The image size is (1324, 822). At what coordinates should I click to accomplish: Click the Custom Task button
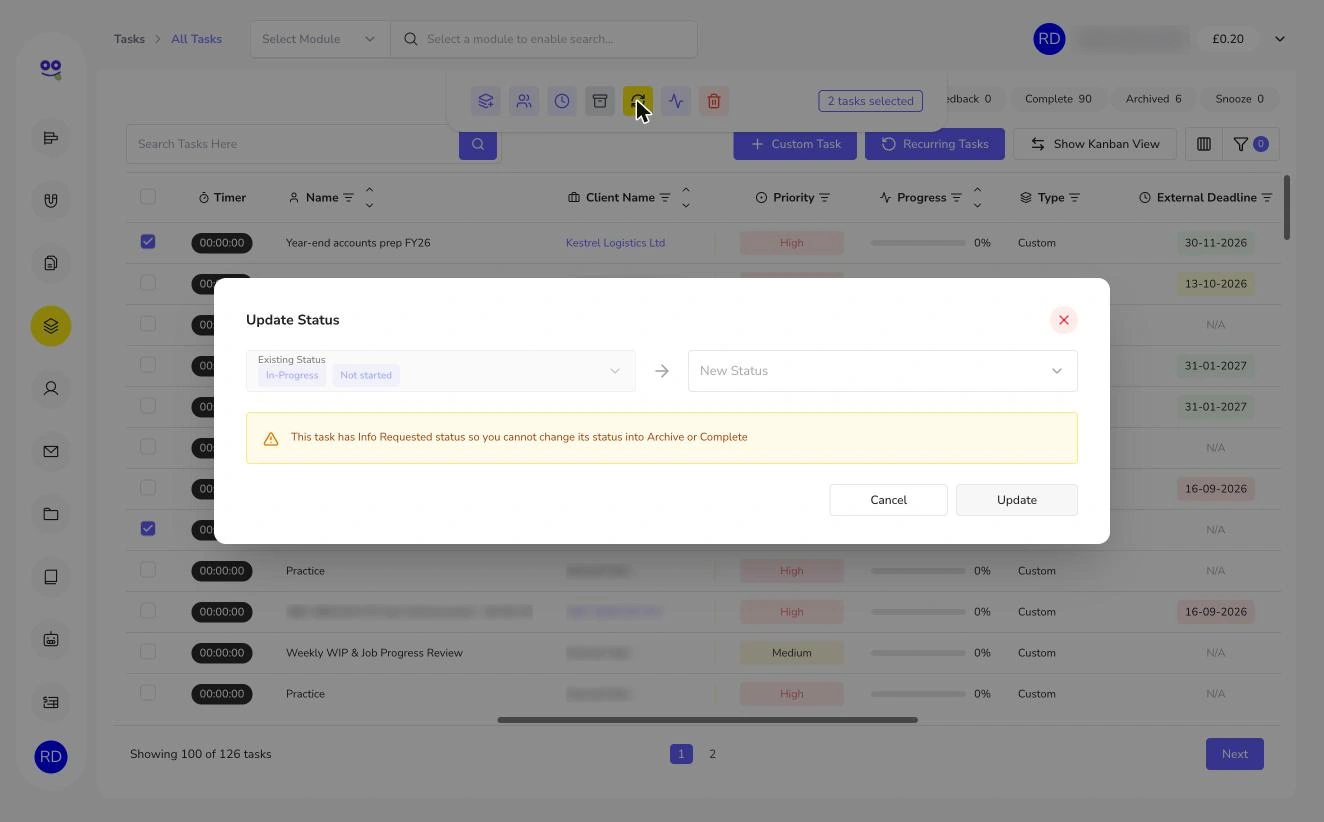tap(795, 144)
